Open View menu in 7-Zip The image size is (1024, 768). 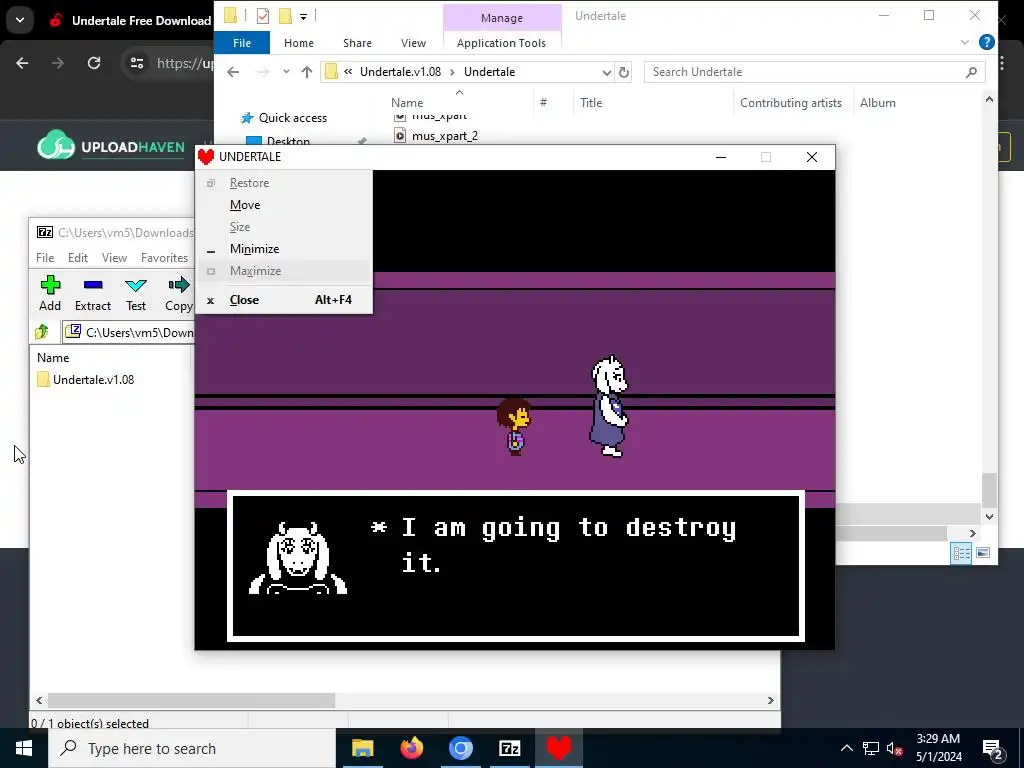pos(114,257)
